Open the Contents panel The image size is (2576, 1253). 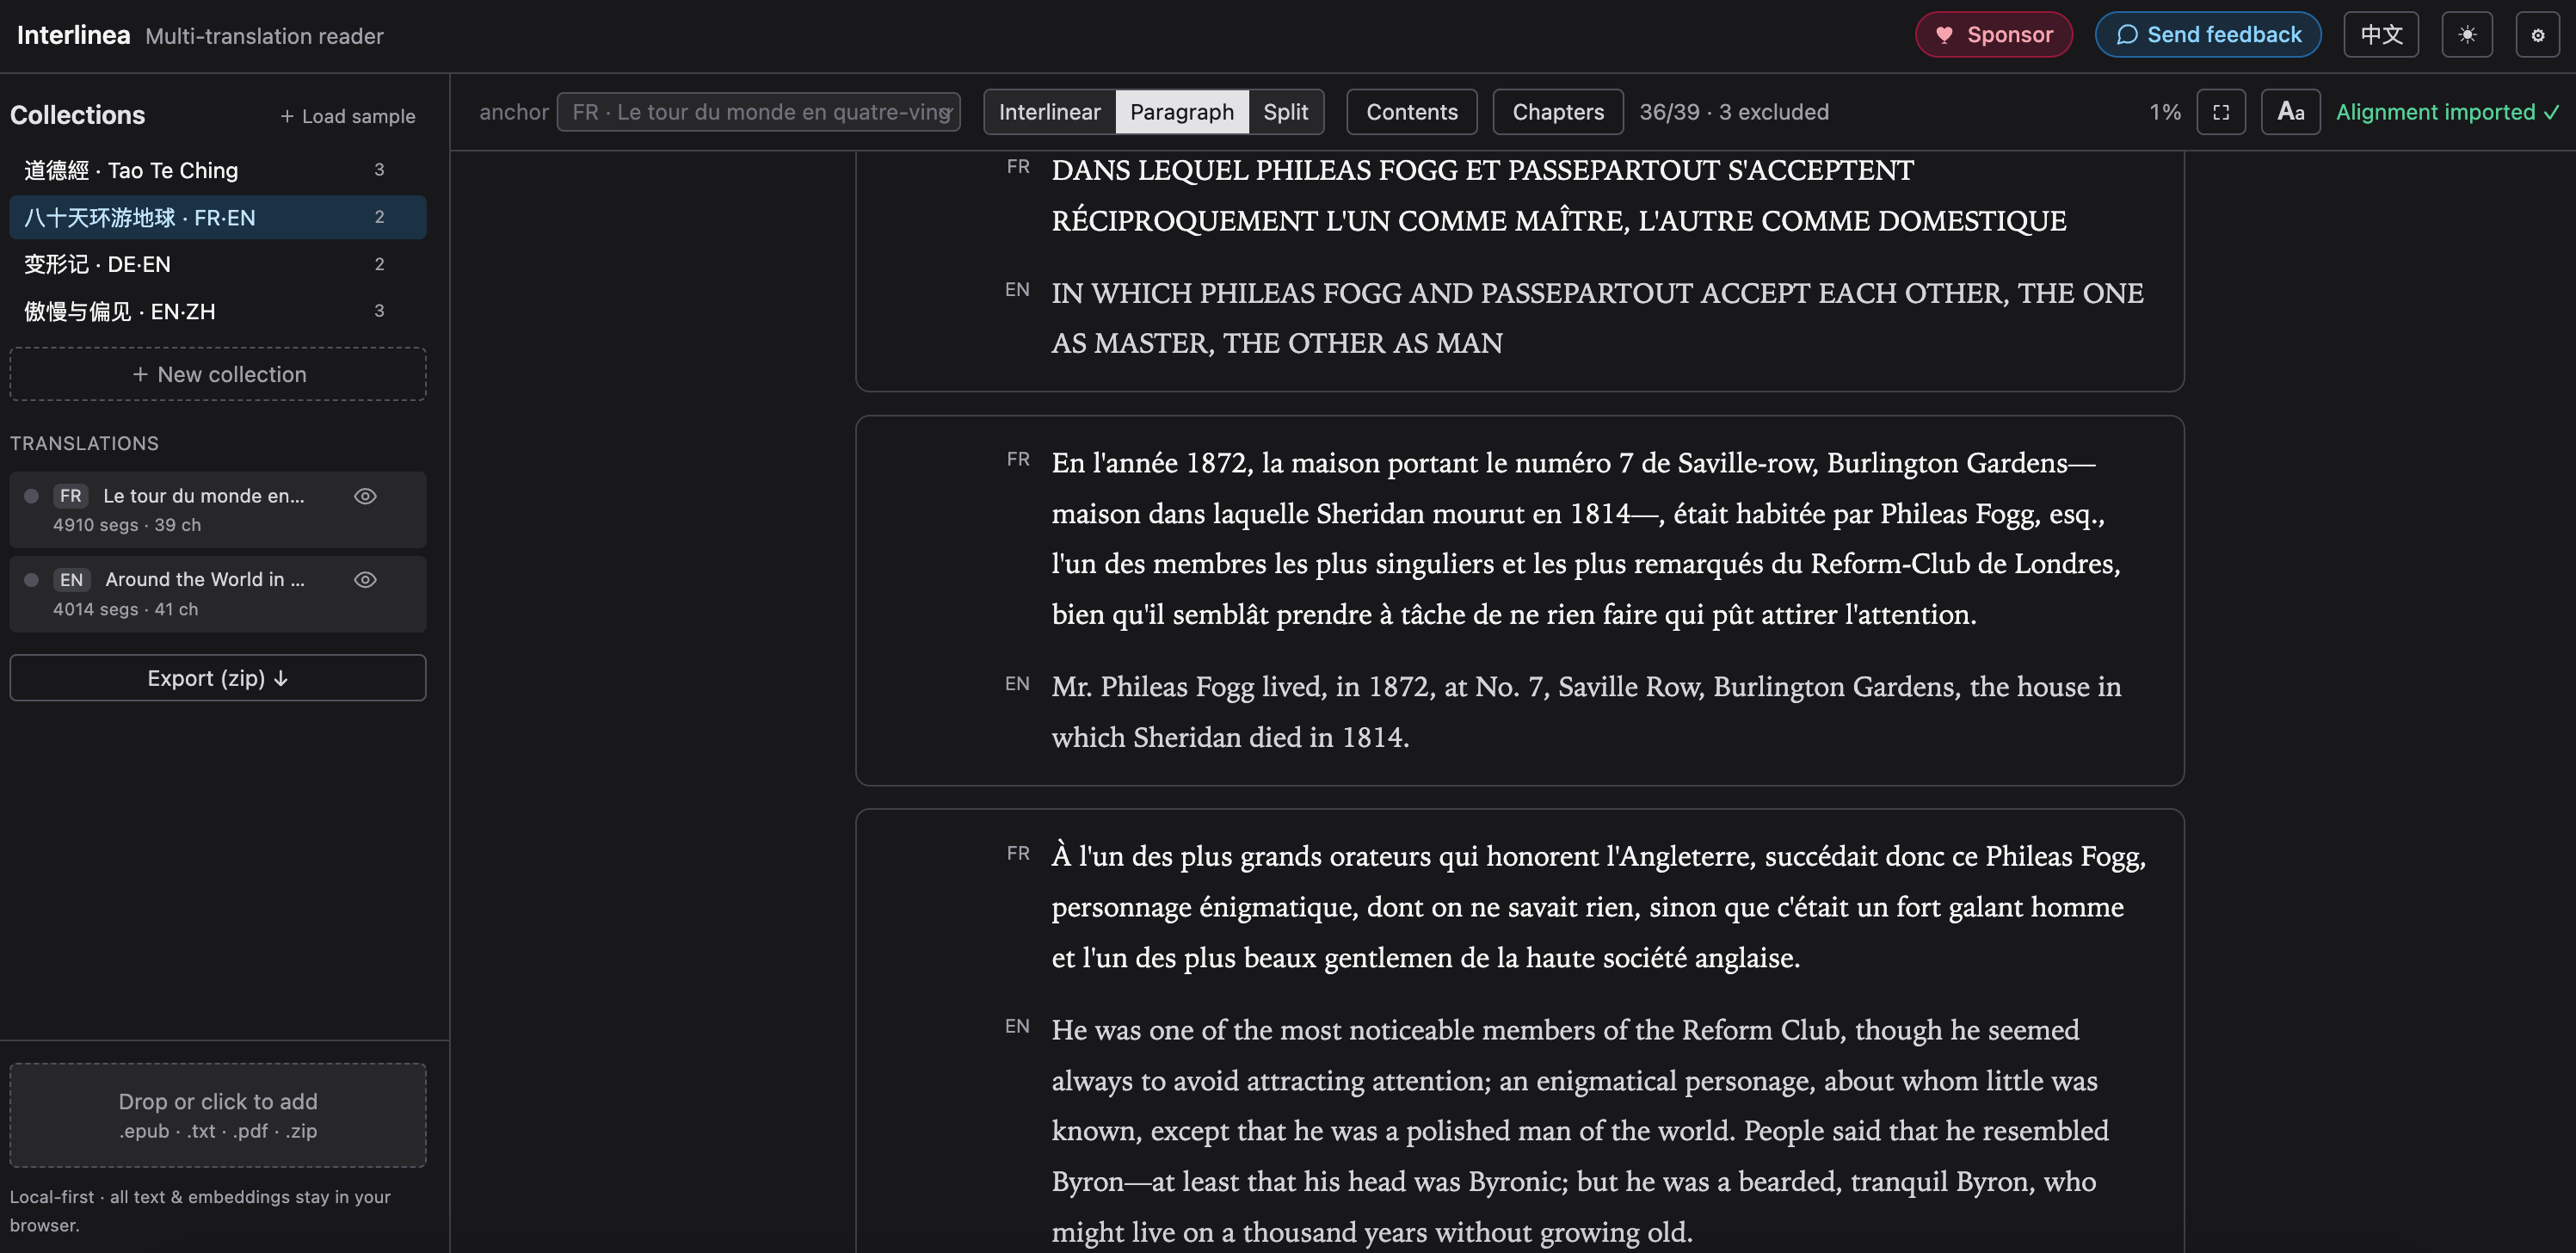(1411, 112)
